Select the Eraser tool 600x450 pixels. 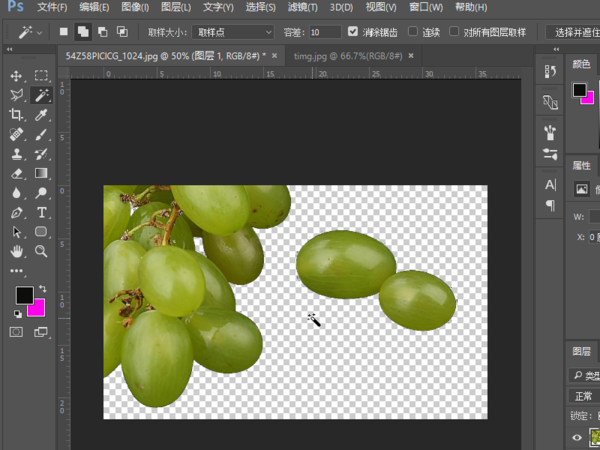point(16,173)
